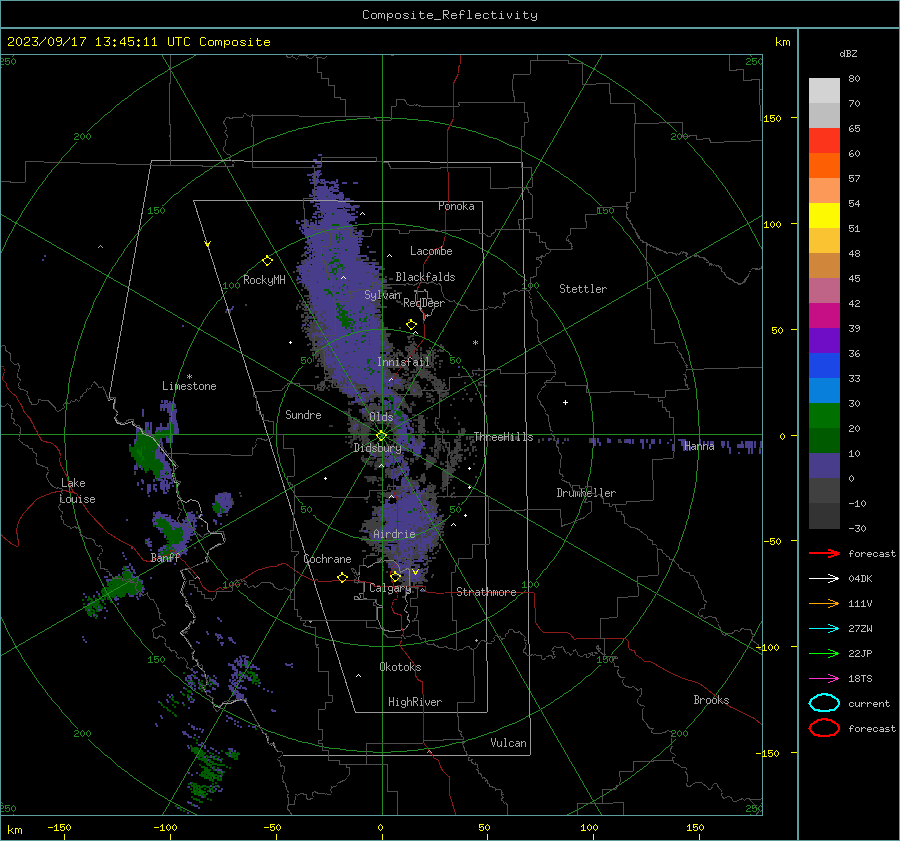Click the green 30 dBZ color swatch

(x=824, y=415)
